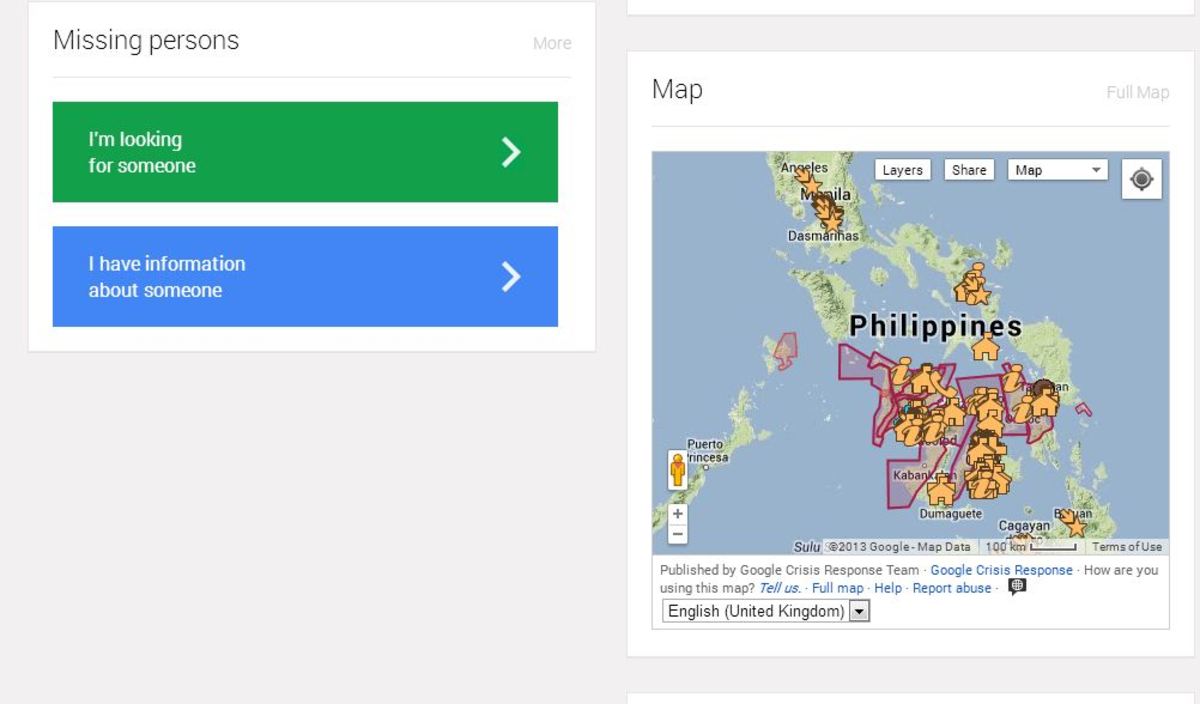Click the white arrow on blue banner
Viewport: 1200px width, 704px height.
click(x=511, y=276)
